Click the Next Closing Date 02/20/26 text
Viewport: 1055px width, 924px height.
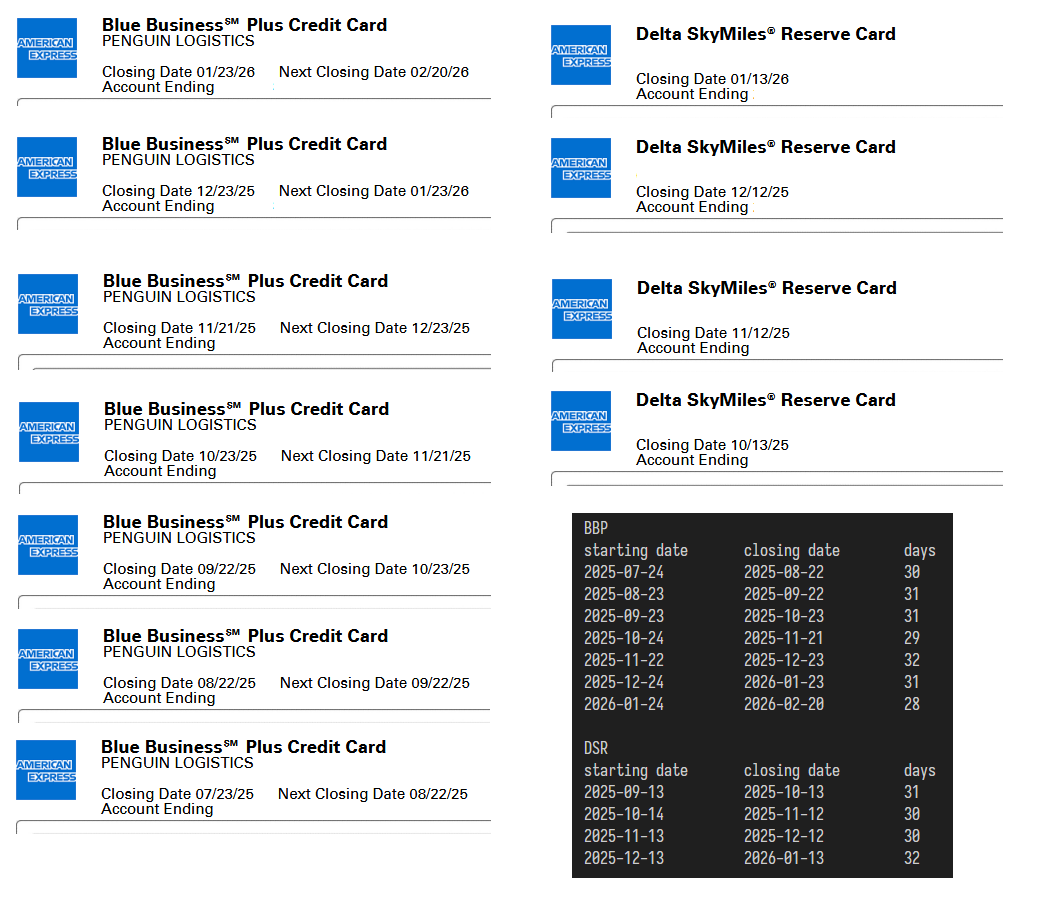pos(373,72)
